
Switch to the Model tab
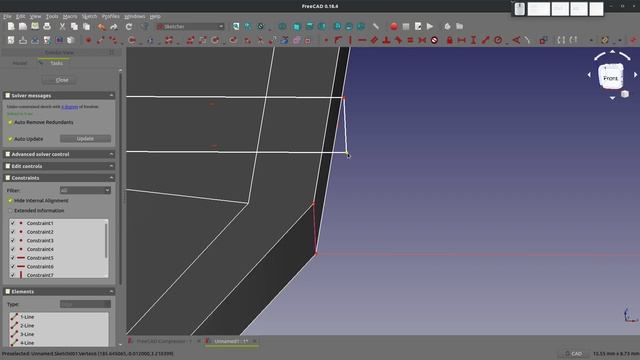19,63
